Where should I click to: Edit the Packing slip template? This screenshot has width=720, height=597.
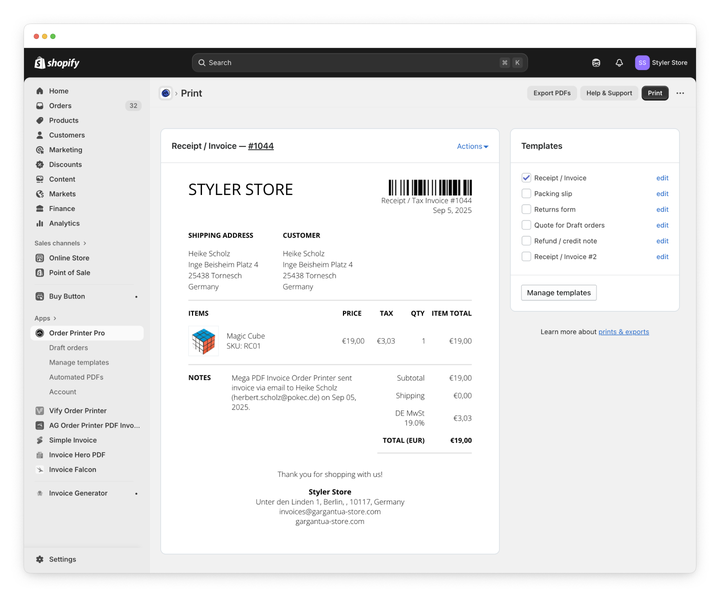coord(662,193)
